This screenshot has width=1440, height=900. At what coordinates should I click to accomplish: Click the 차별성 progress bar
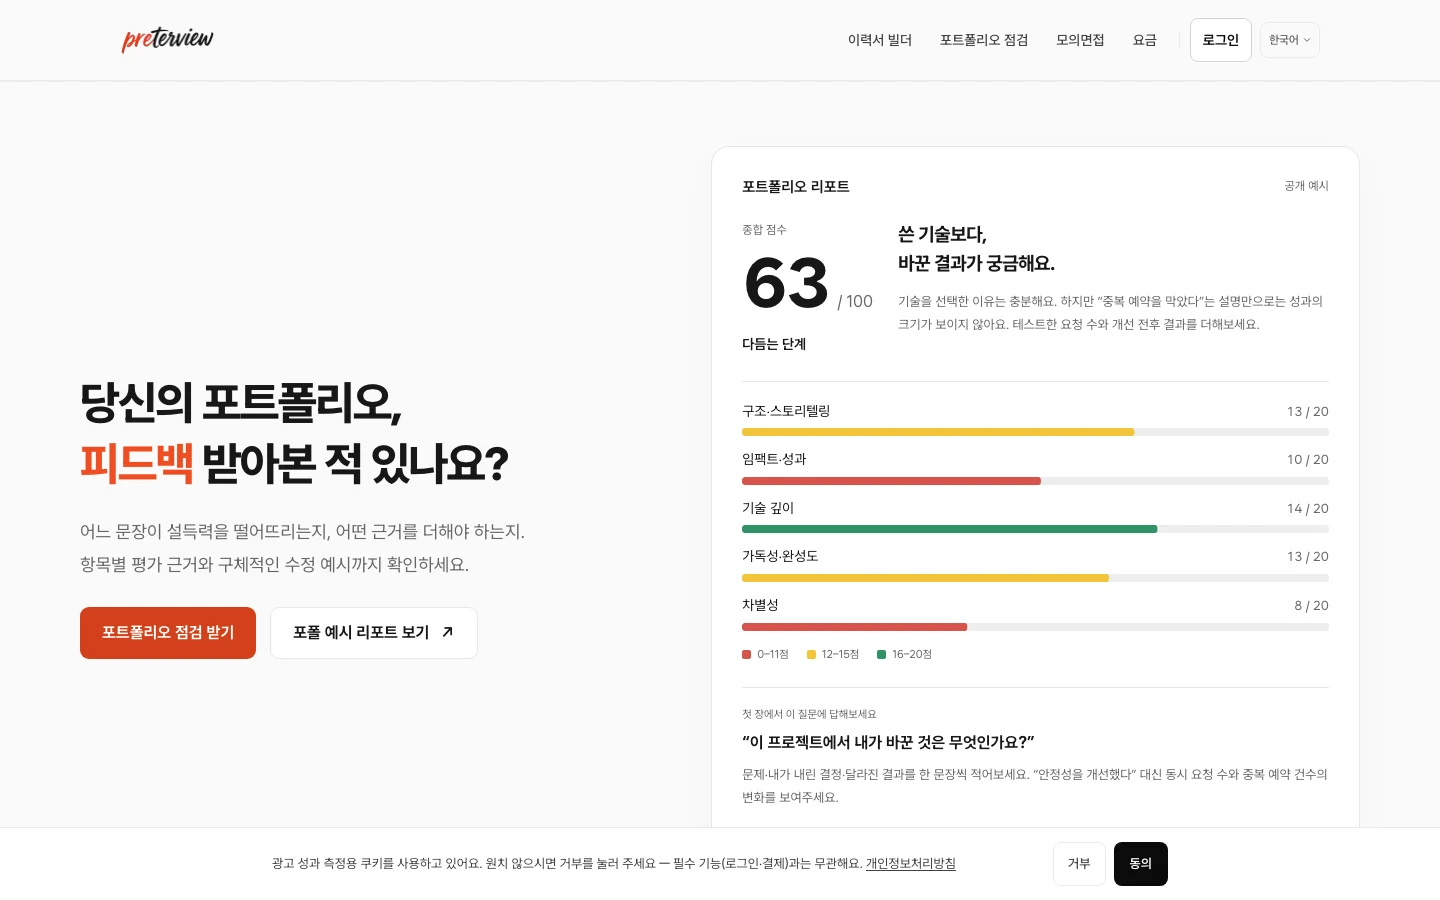(1035, 627)
